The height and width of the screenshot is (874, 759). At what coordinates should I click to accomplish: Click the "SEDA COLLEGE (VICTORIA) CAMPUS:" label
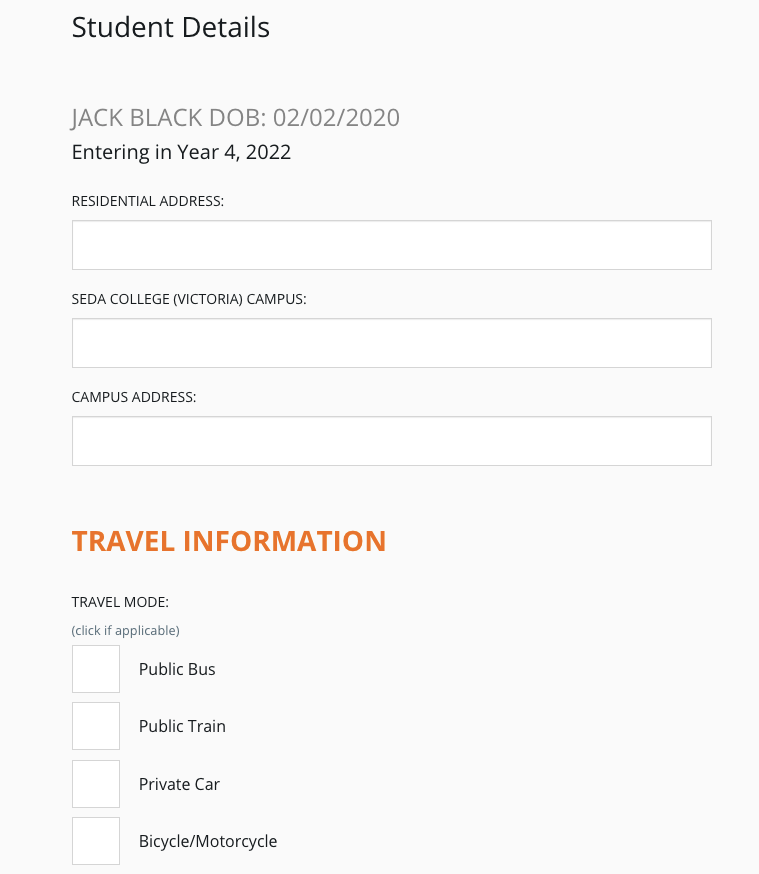tap(189, 299)
